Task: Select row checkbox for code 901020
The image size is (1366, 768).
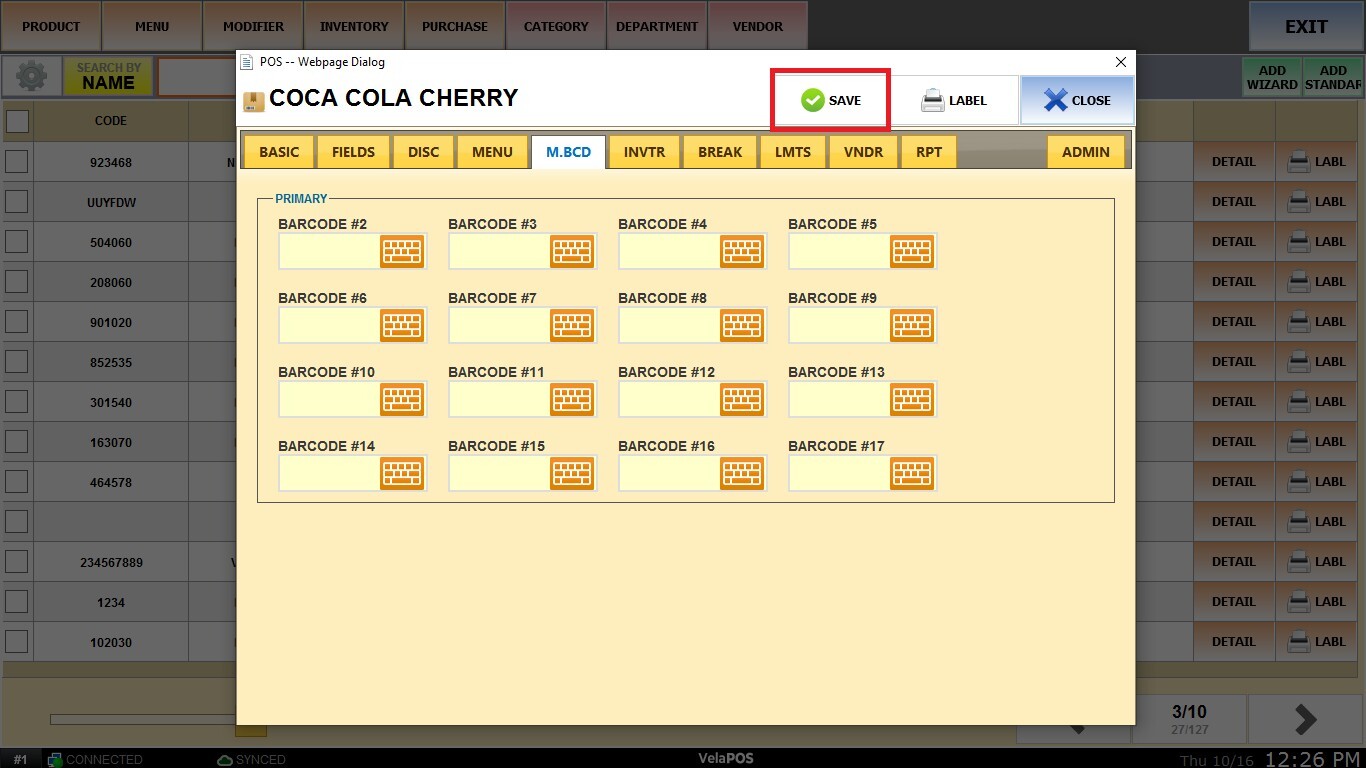Action: pos(17,322)
